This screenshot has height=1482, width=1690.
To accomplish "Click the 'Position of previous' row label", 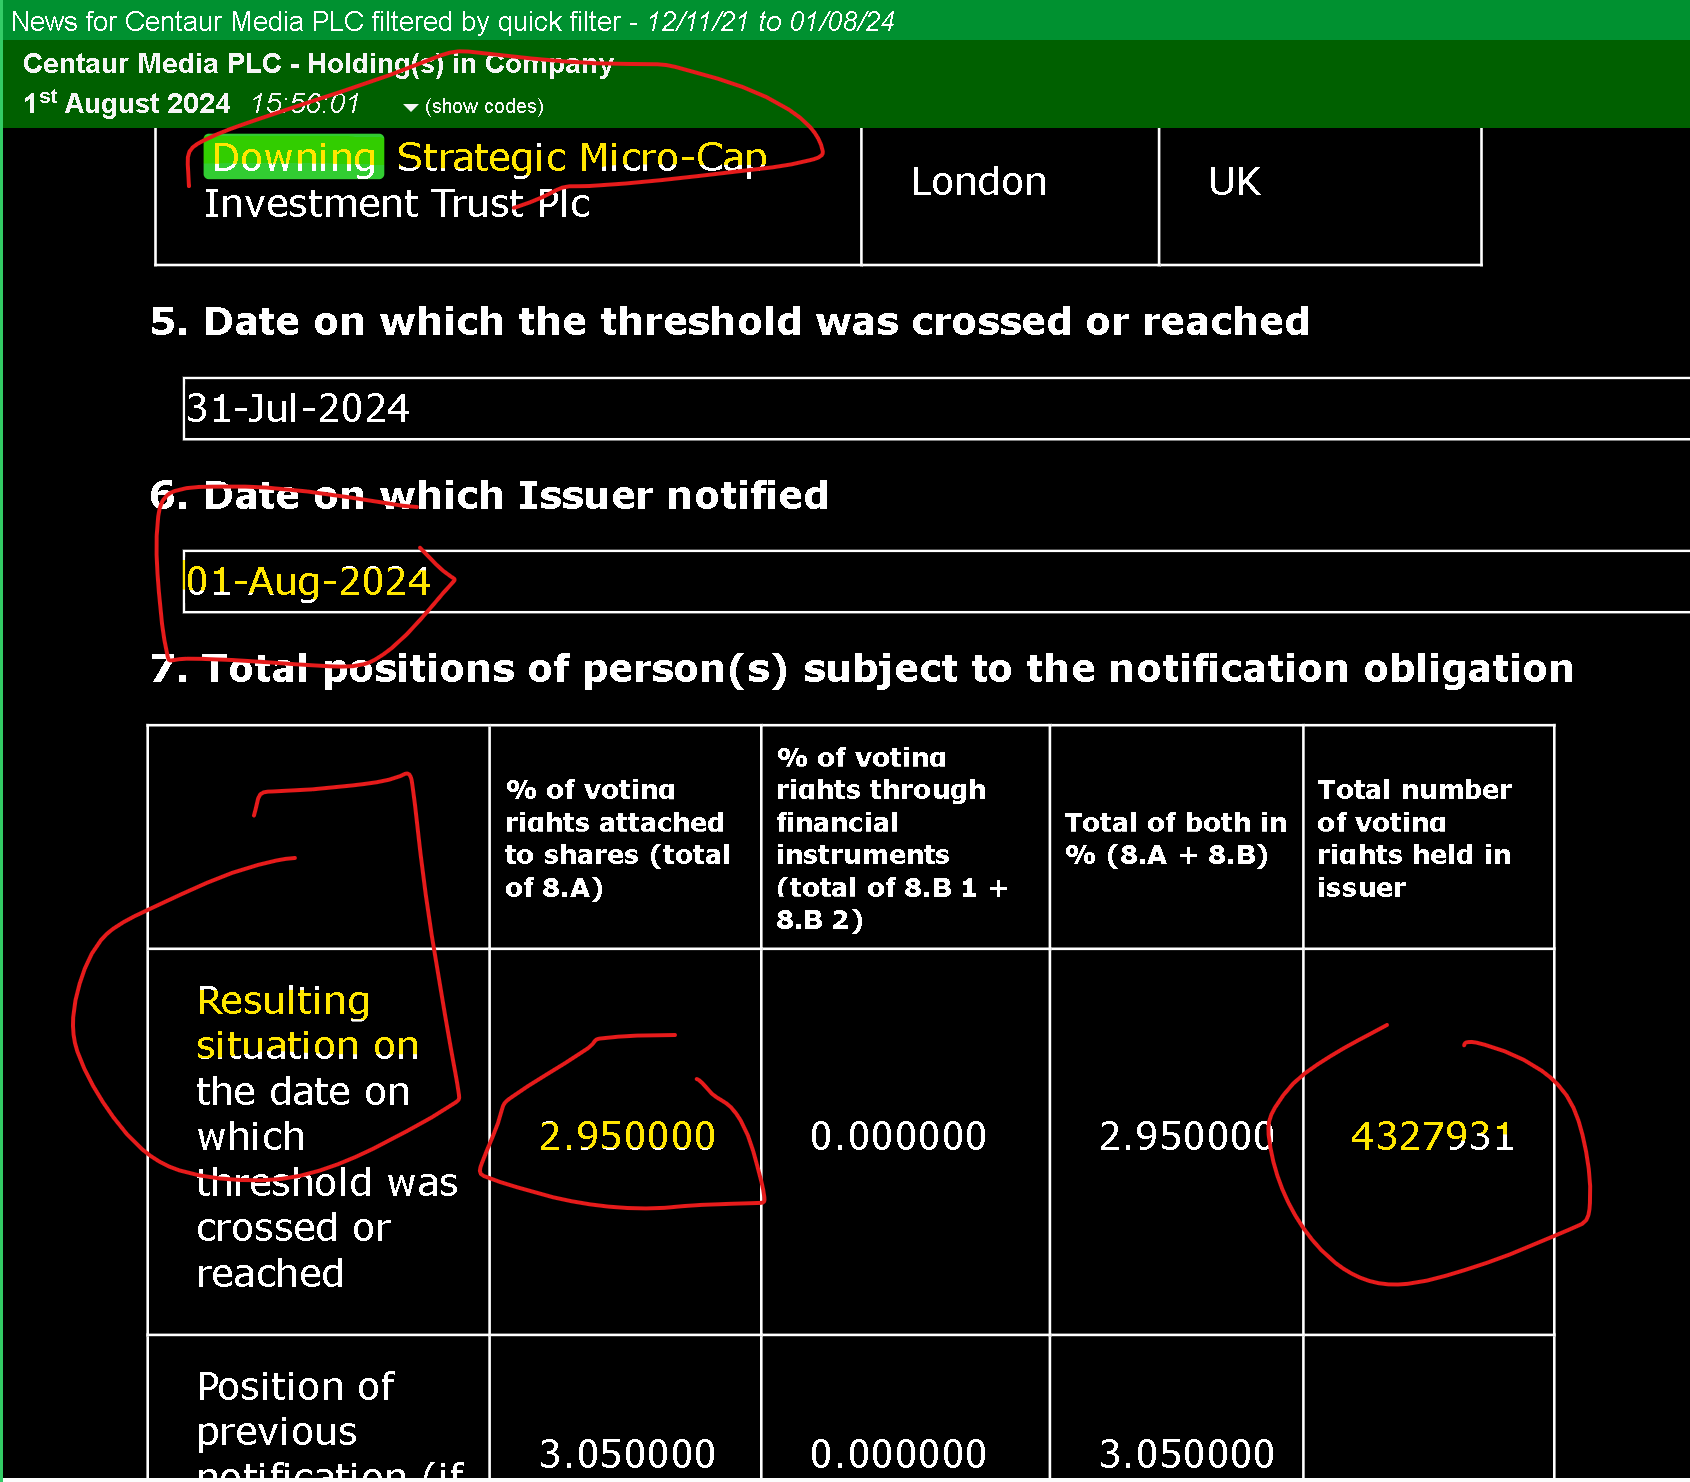I will pos(295,1409).
